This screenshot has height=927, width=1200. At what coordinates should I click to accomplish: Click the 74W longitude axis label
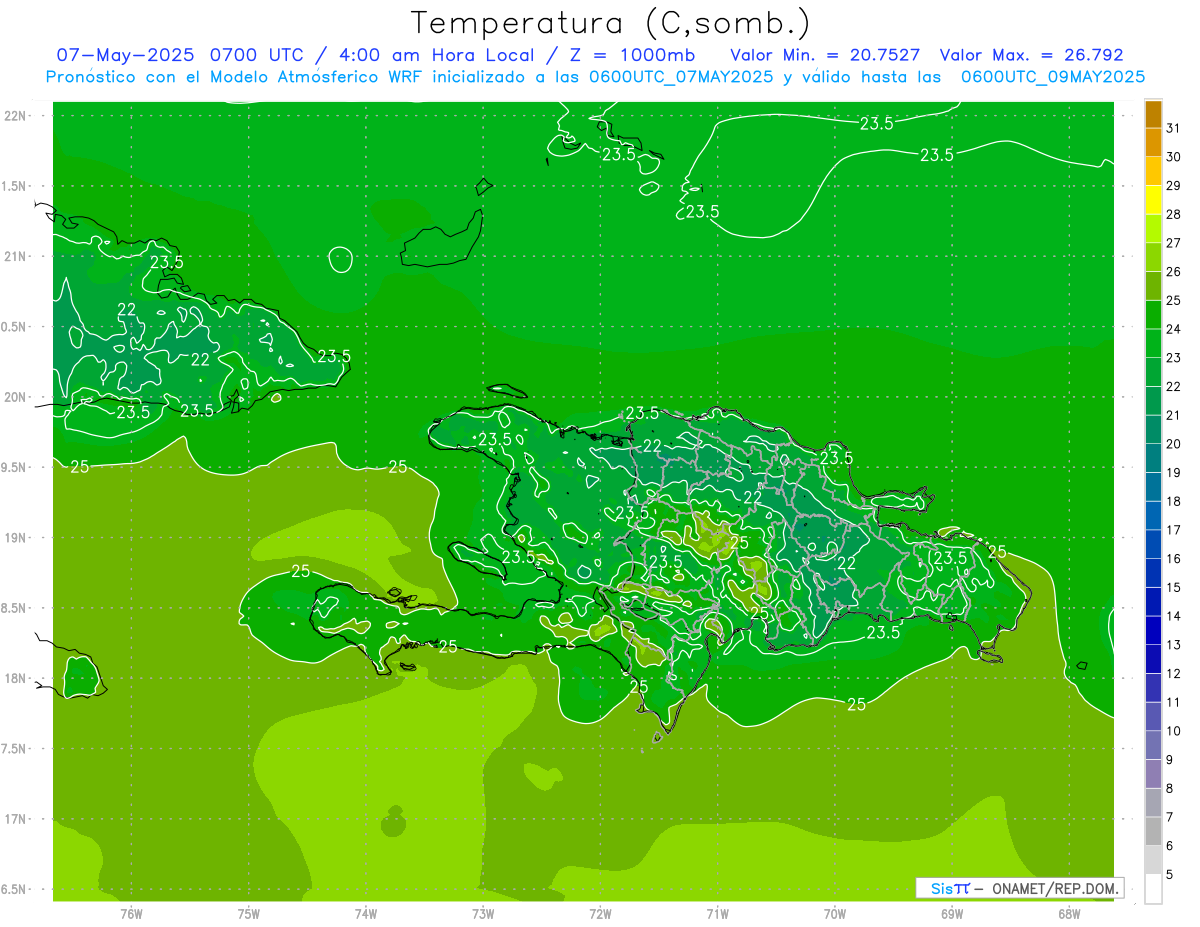[366, 914]
